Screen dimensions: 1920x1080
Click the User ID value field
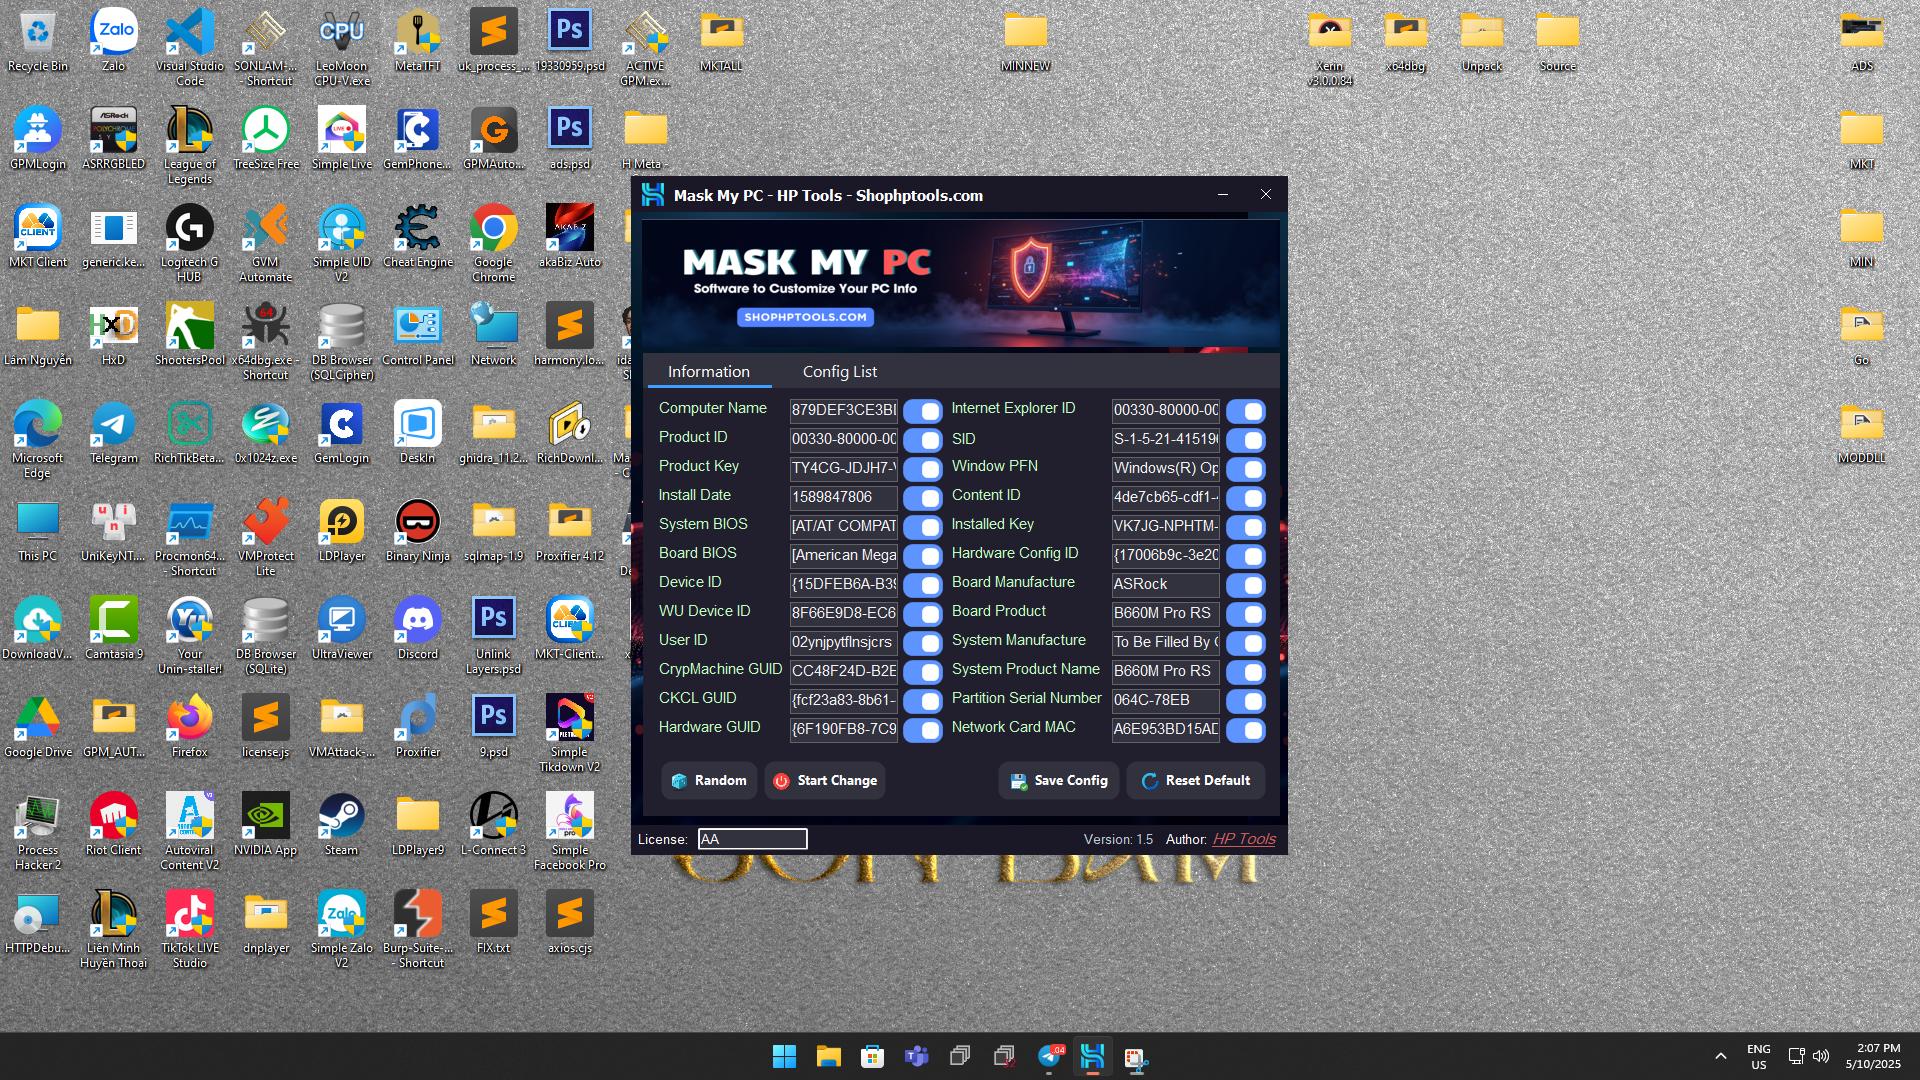(844, 642)
